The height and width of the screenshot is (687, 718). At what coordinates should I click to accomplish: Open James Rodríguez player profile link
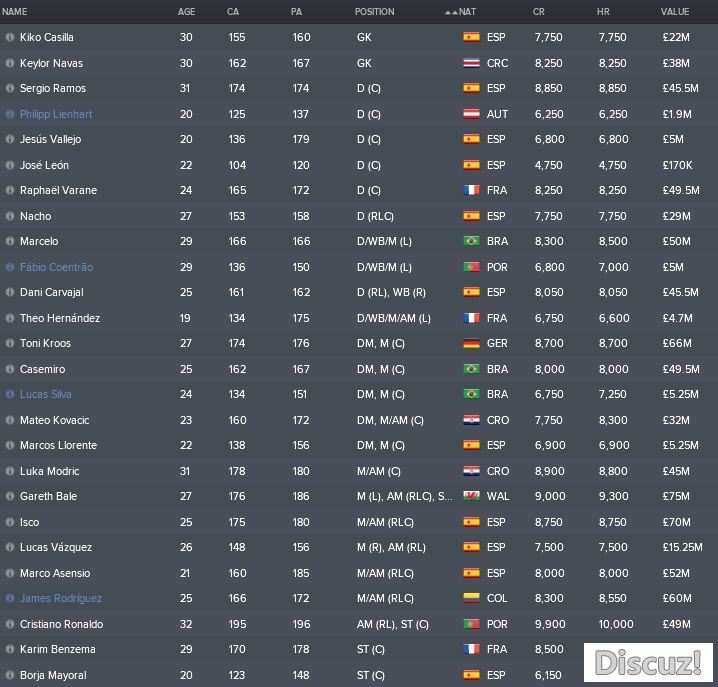tap(61, 598)
